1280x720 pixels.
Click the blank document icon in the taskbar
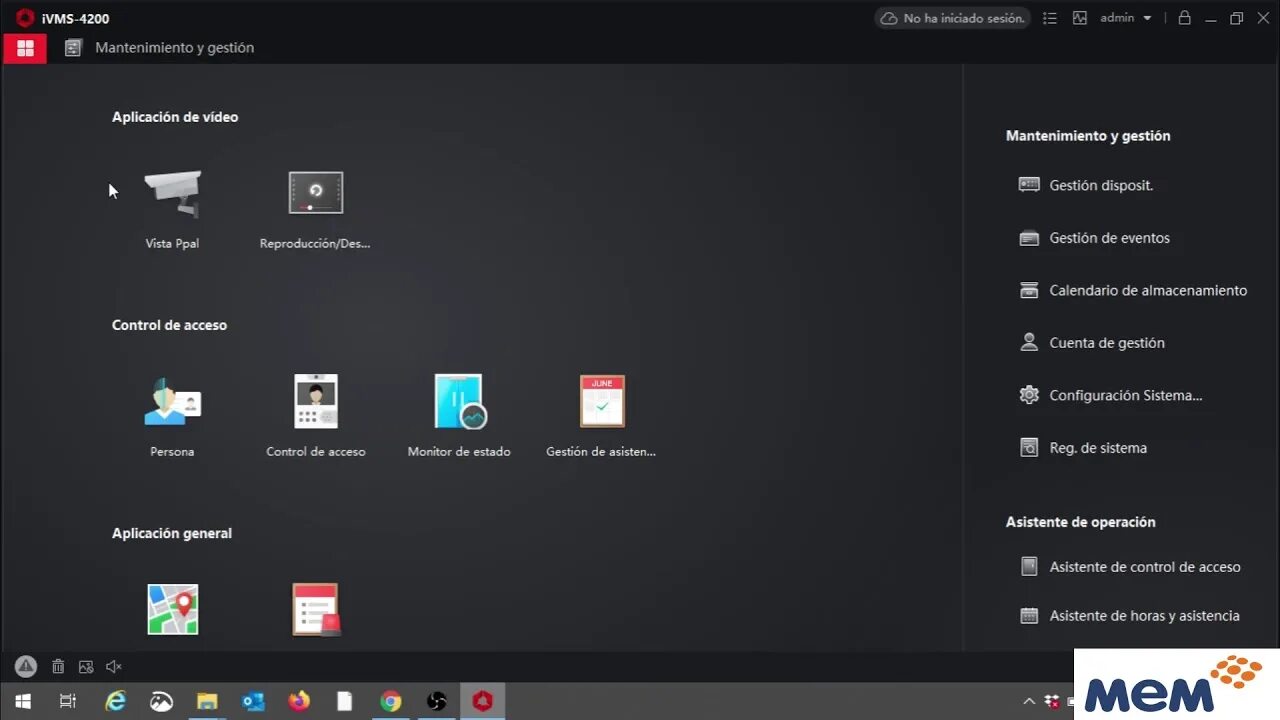click(345, 702)
